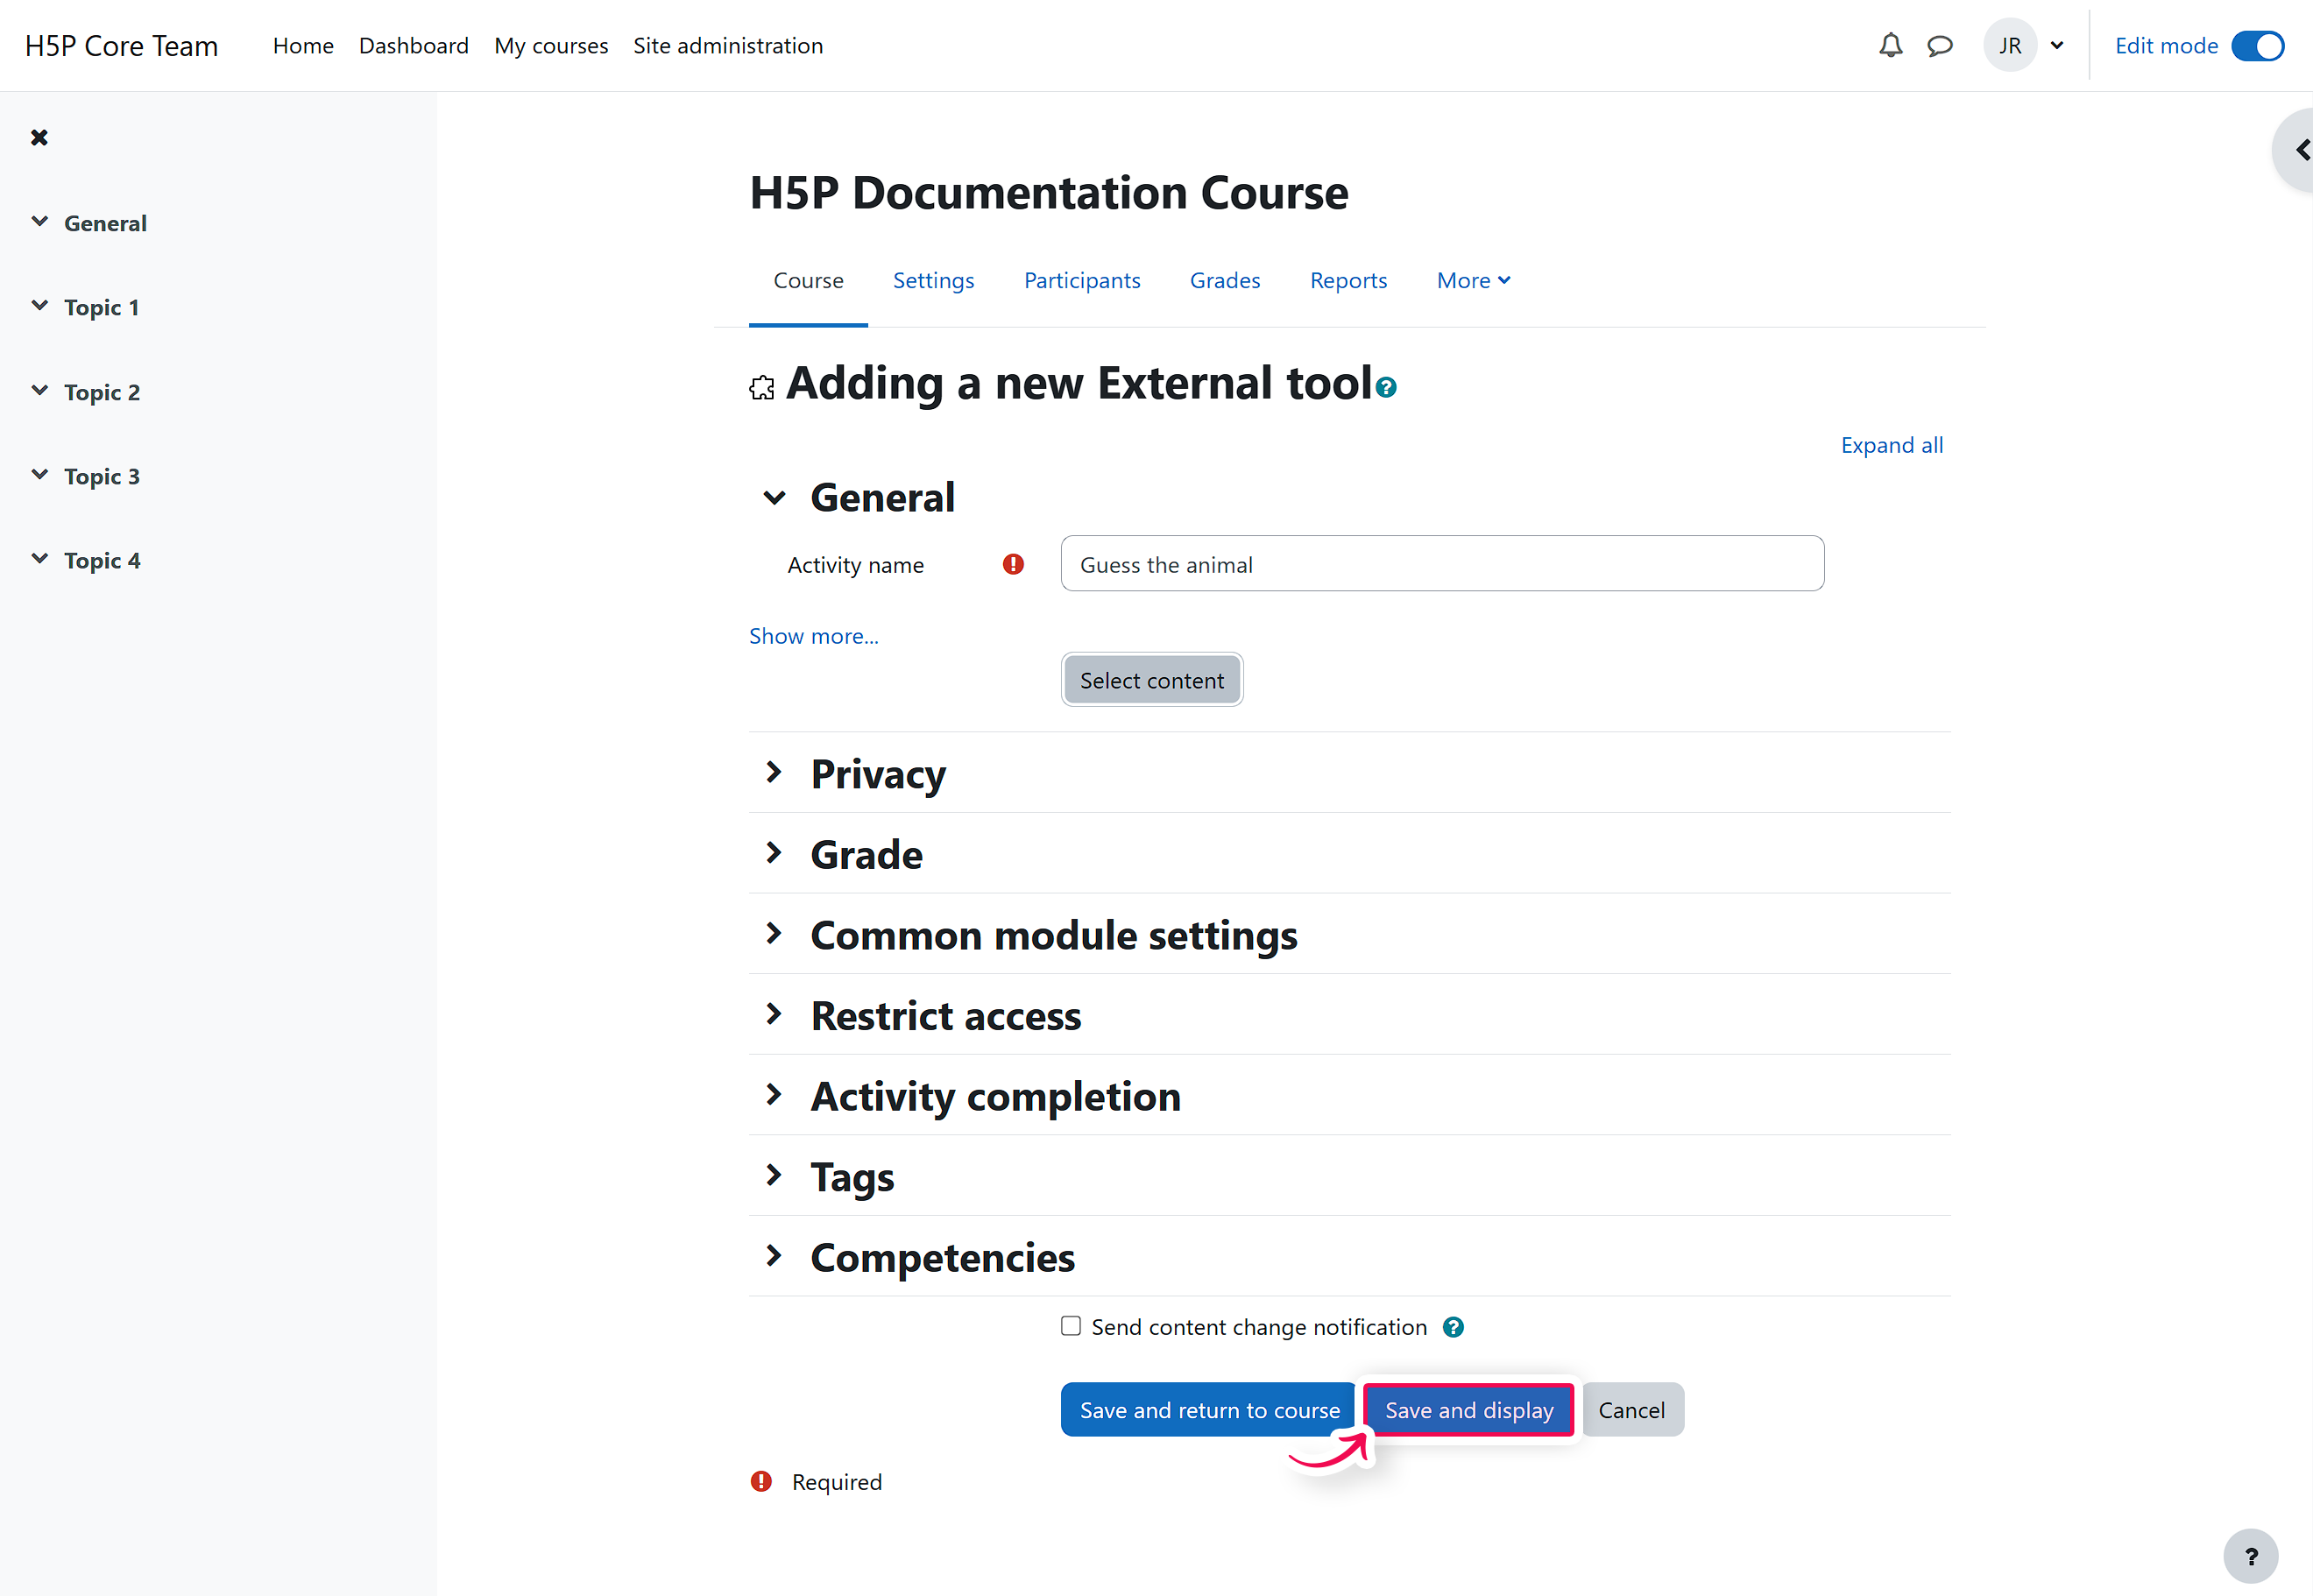Expand the Activity completion section
Image resolution: width=2313 pixels, height=1596 pixels.
click(774, 1095)
